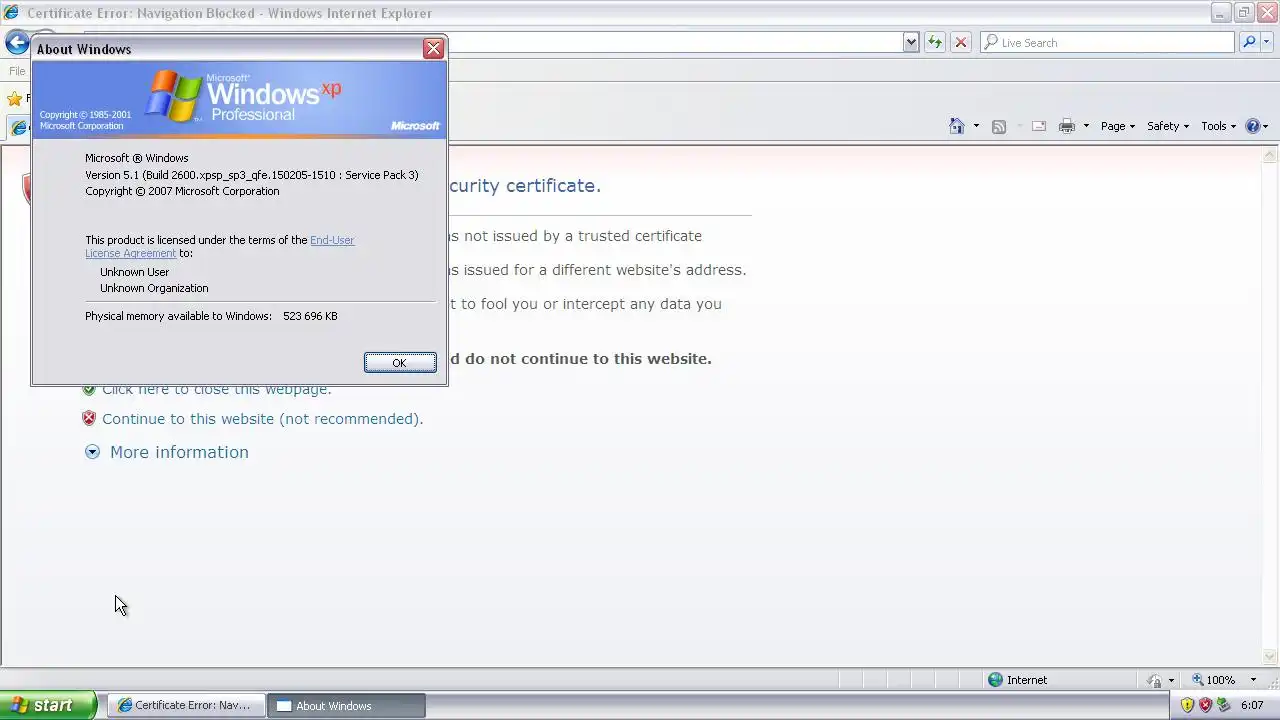This screenshot has width=1280, height=720.
Task: Click the 'Version 5.1 (Build 2600...' line
Action: click(252, 175)
